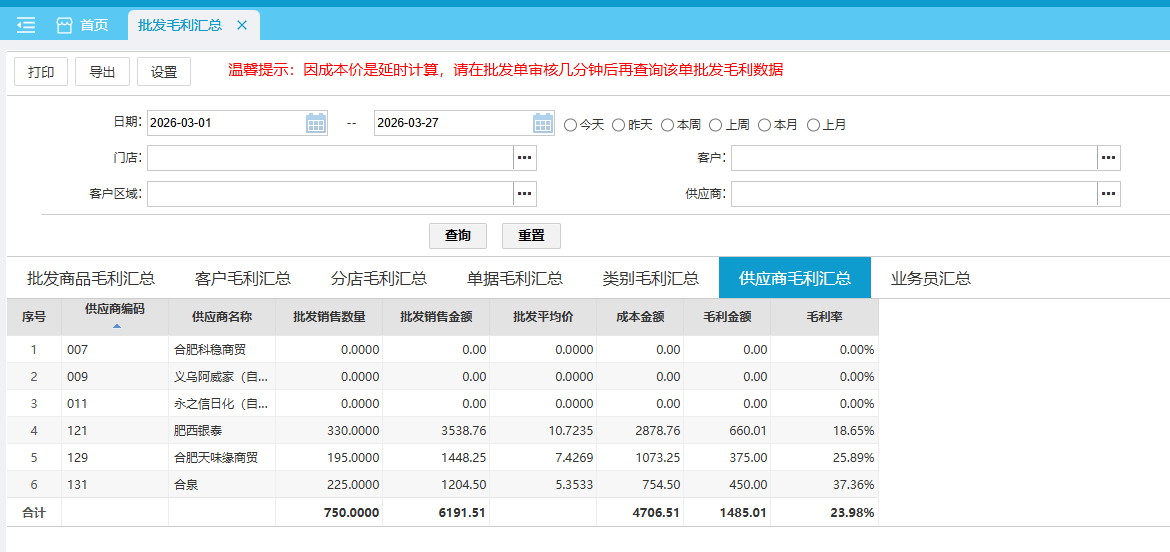Screen dimensions: 1170x552
Task: Open end date calendar picker
Action: [543, 123]
